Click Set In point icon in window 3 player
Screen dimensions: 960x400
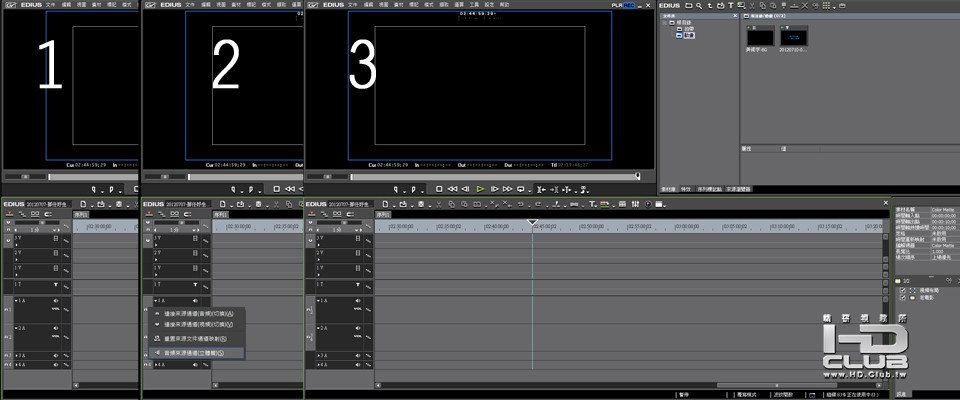(396, 189)
